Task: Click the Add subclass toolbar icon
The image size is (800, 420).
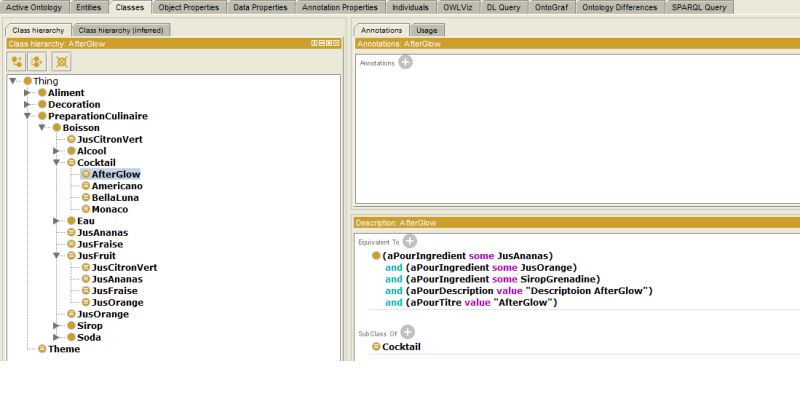Action: point(17,62)
